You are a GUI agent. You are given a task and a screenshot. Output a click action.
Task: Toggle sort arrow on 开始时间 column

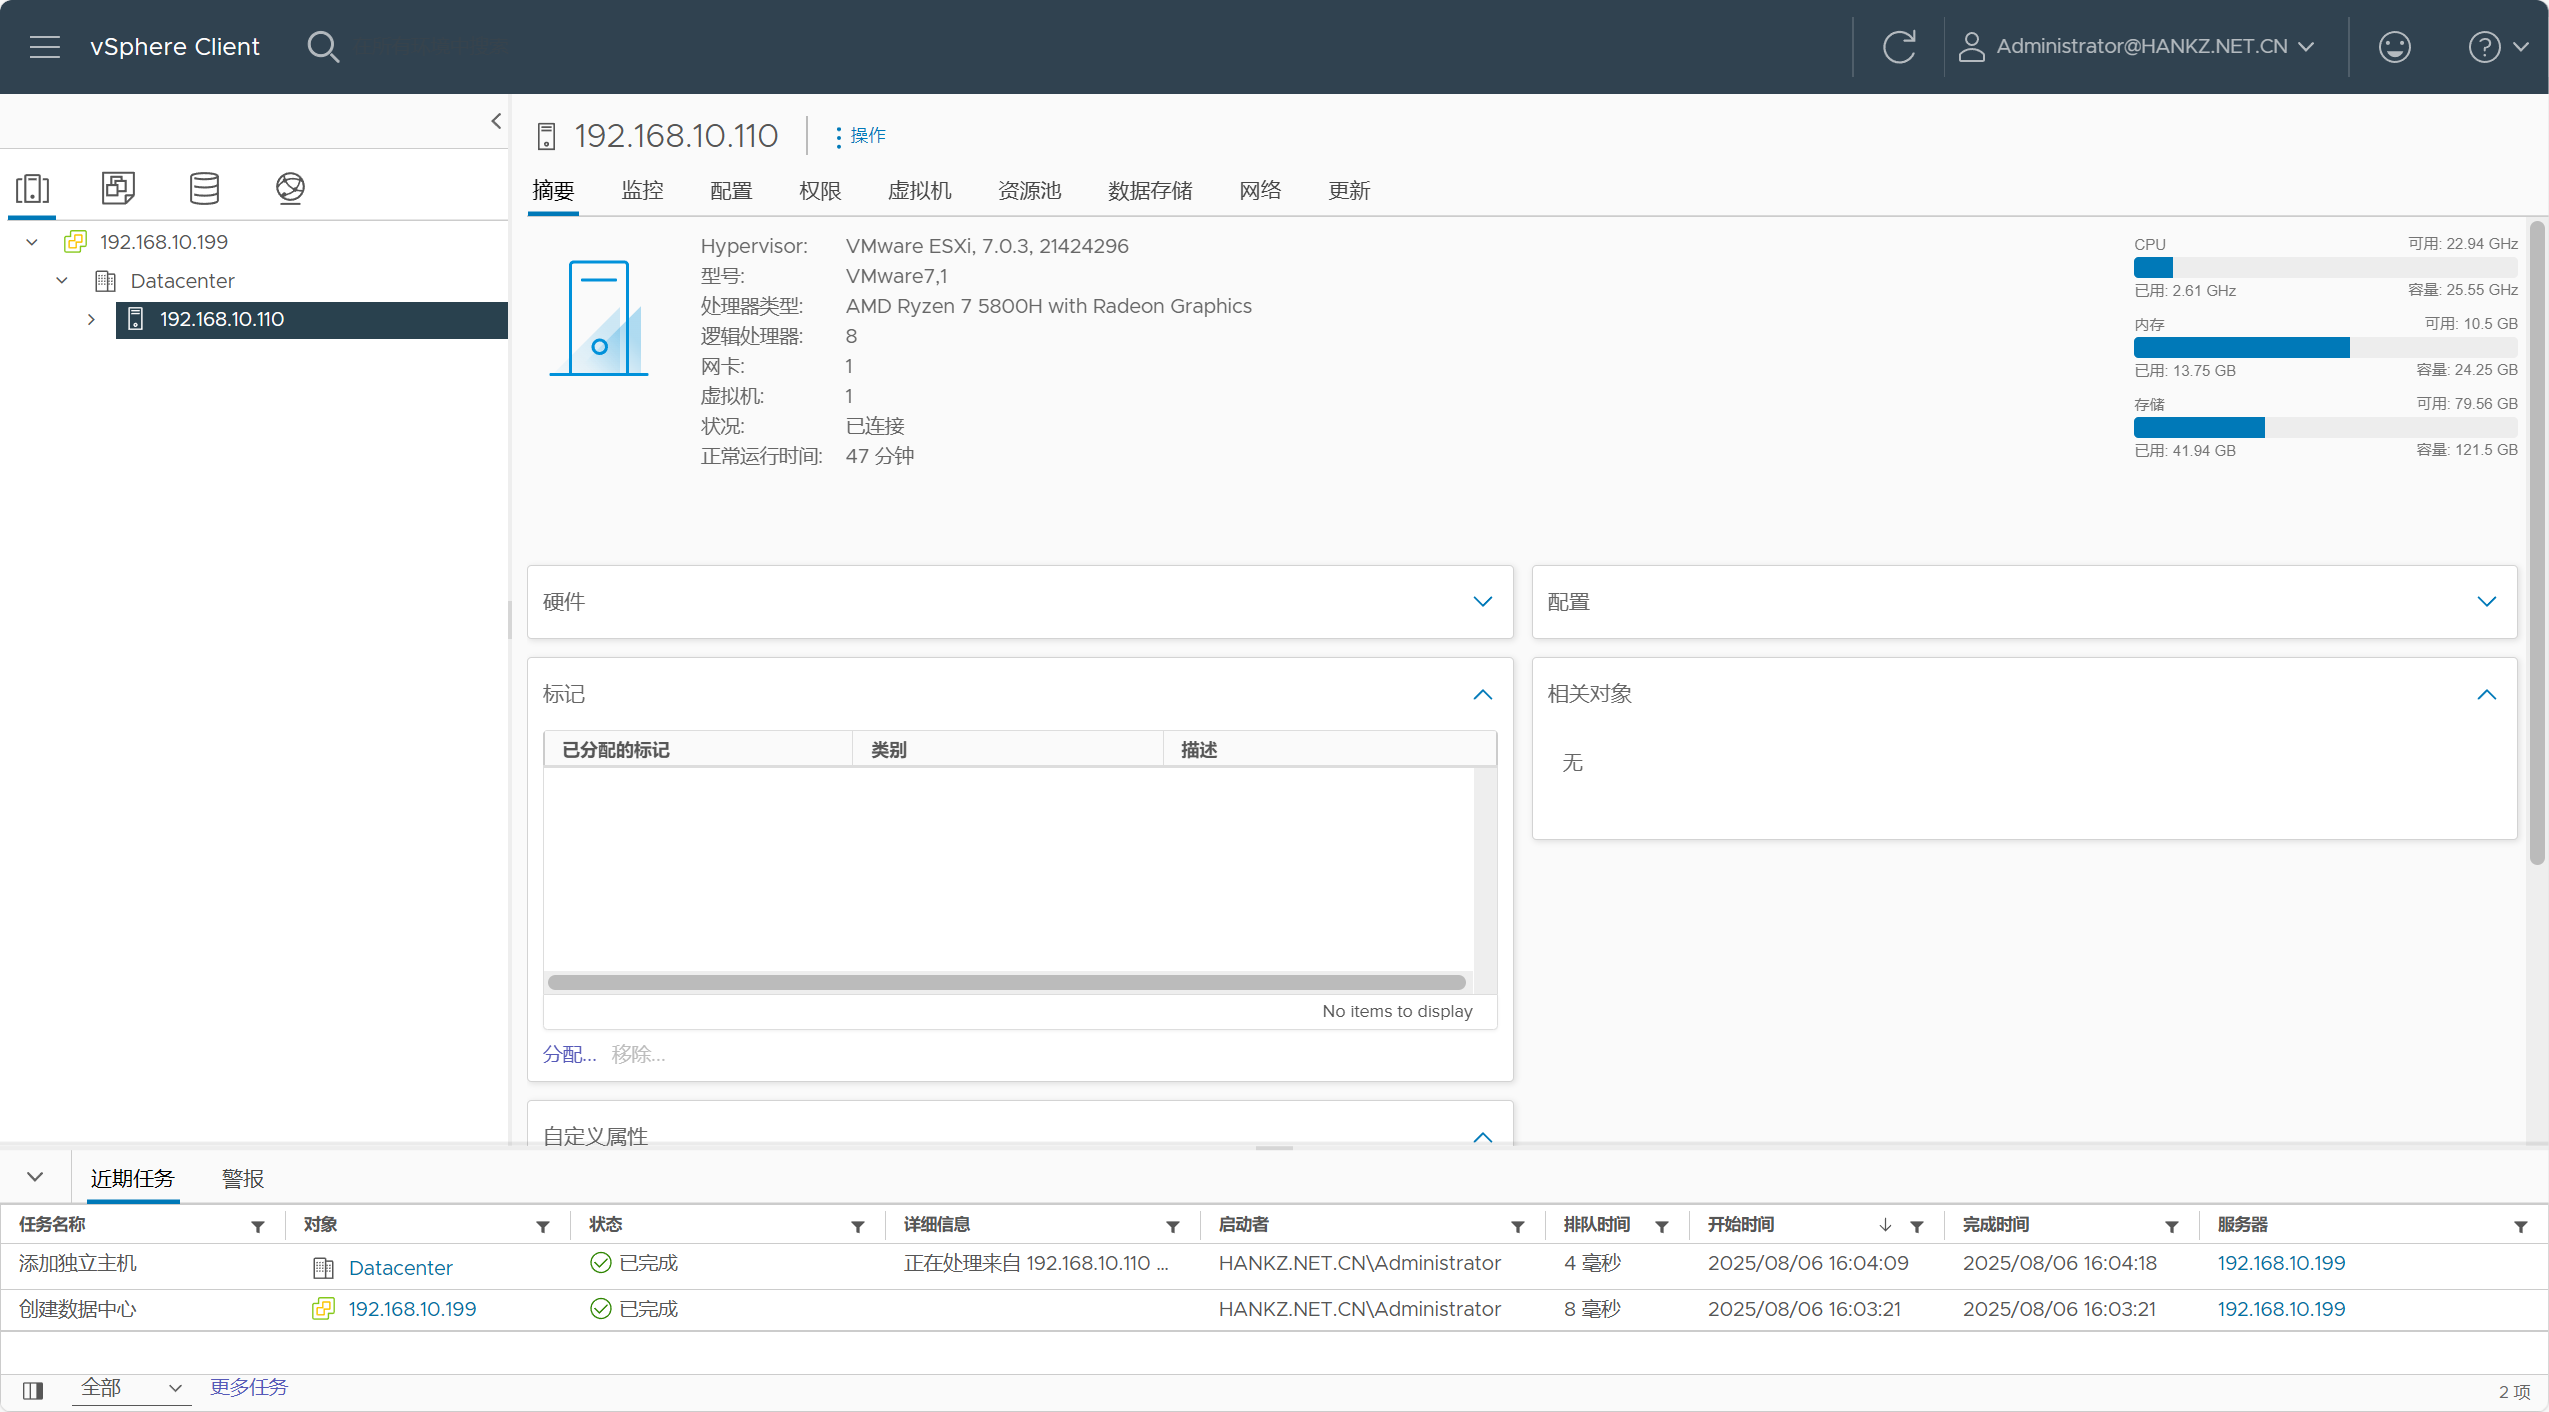pos(1885,1225)
